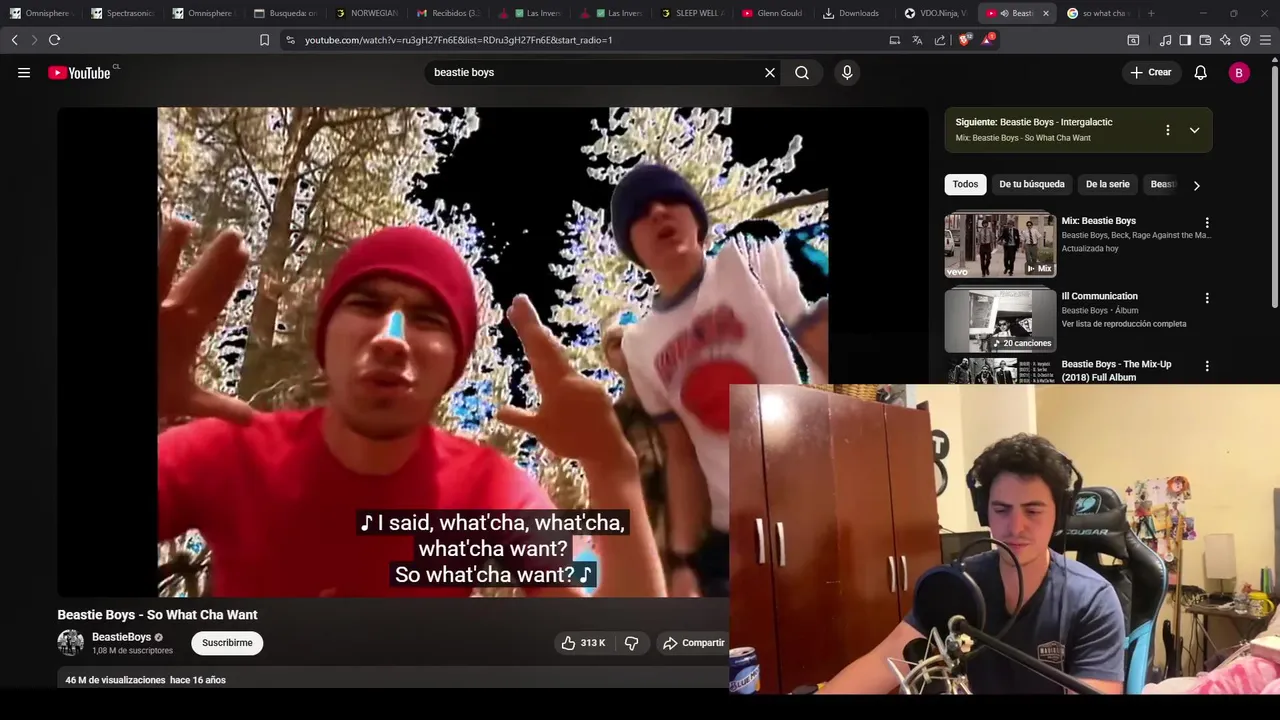
Task: Open the translate page icon
Action: (x=917, y=40)
